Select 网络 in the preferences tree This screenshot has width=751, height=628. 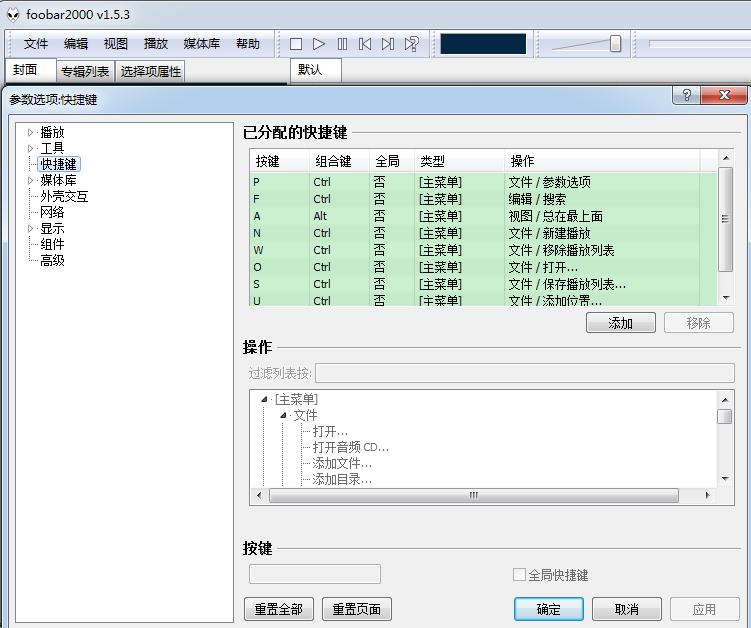(52, 212)
